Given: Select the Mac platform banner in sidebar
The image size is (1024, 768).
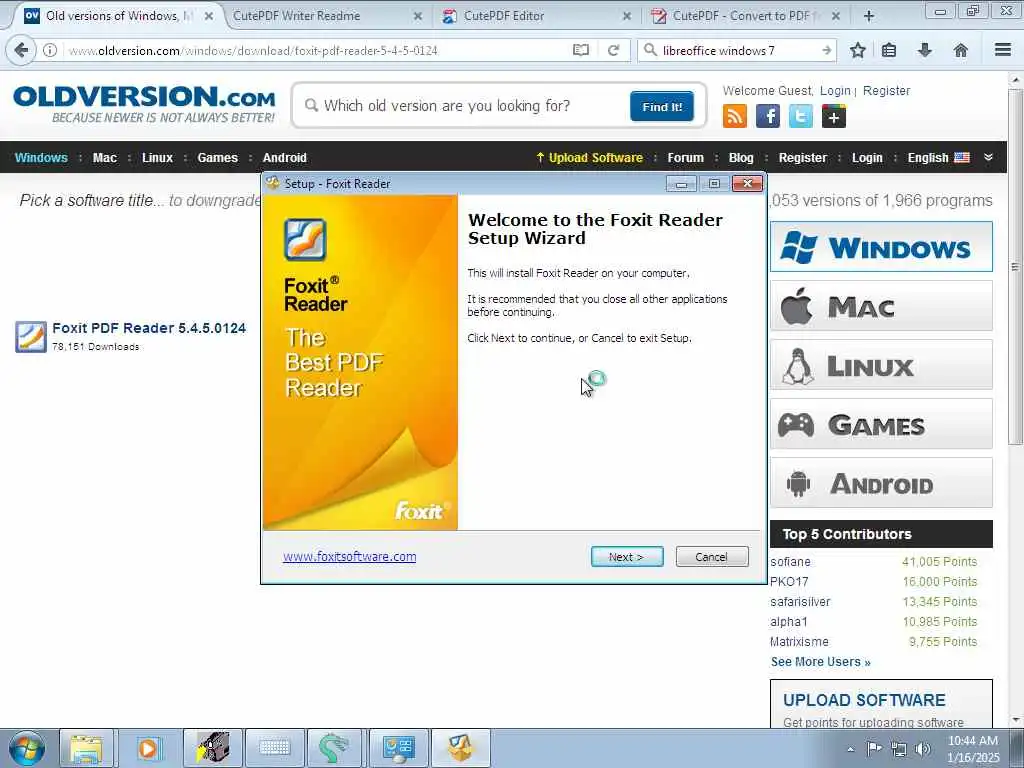Looking at the screenshot, I should (881, 306).
